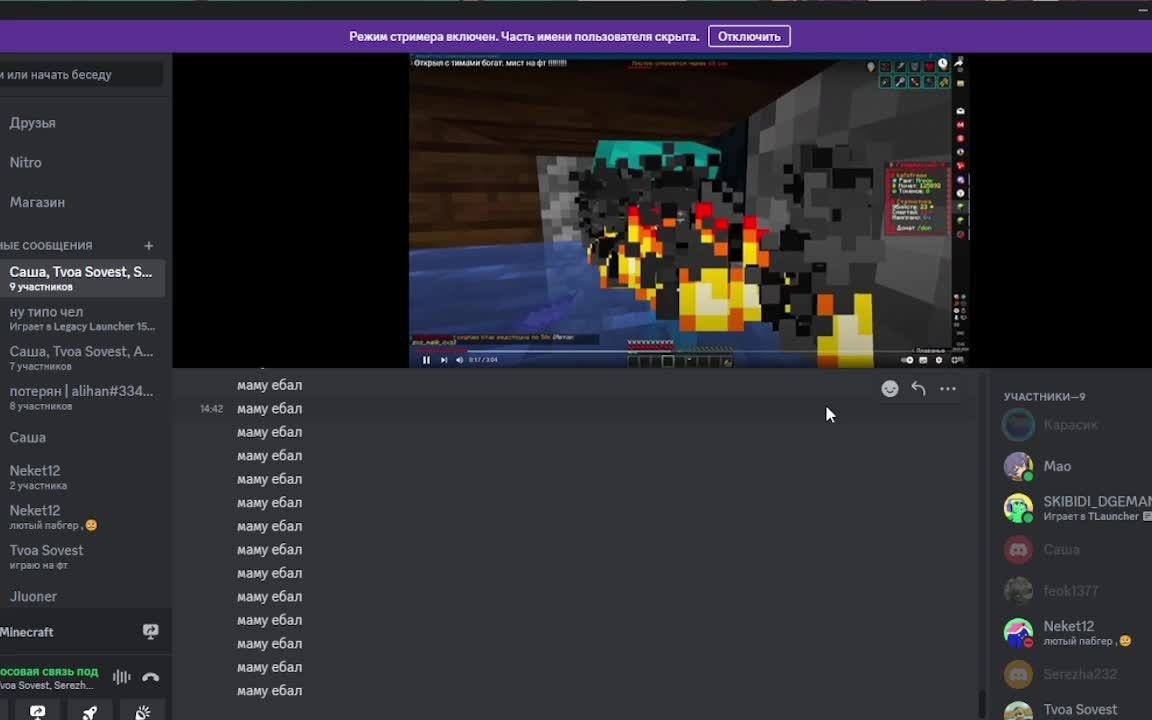
Task: Open group Саша, Tvoa Sovest, A... 7 участников
Action: point(82,358)
